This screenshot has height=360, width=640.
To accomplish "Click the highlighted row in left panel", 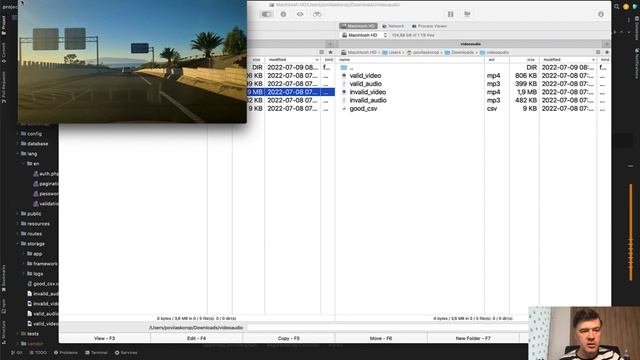I will pos(291,92).
